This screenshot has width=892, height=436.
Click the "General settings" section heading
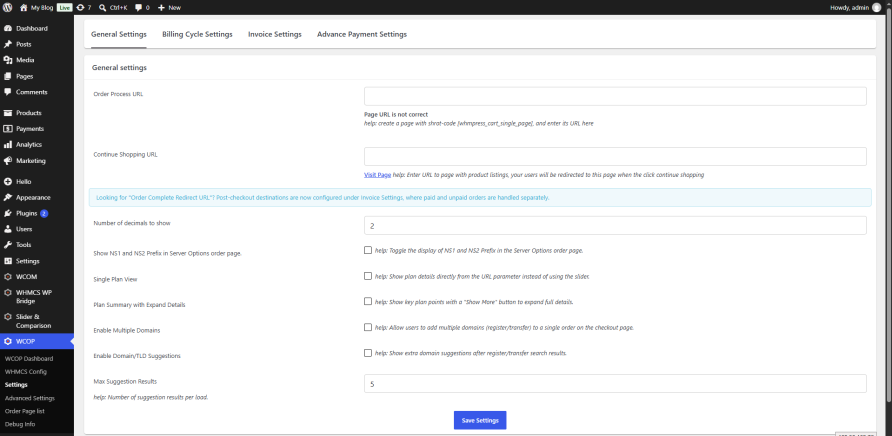click(119, 68)
